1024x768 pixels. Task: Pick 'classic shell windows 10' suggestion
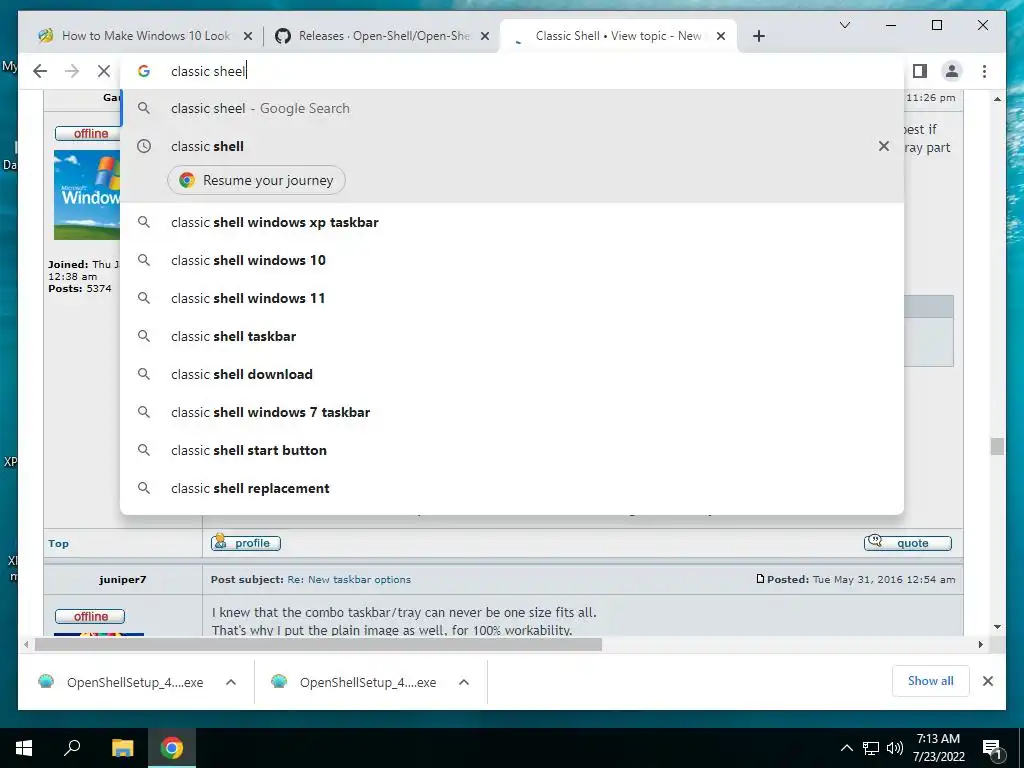pos(512,260)
